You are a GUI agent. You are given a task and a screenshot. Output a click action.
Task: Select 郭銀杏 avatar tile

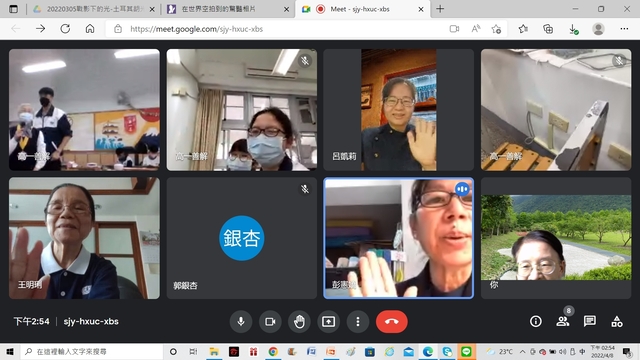[x=242, y=238]
